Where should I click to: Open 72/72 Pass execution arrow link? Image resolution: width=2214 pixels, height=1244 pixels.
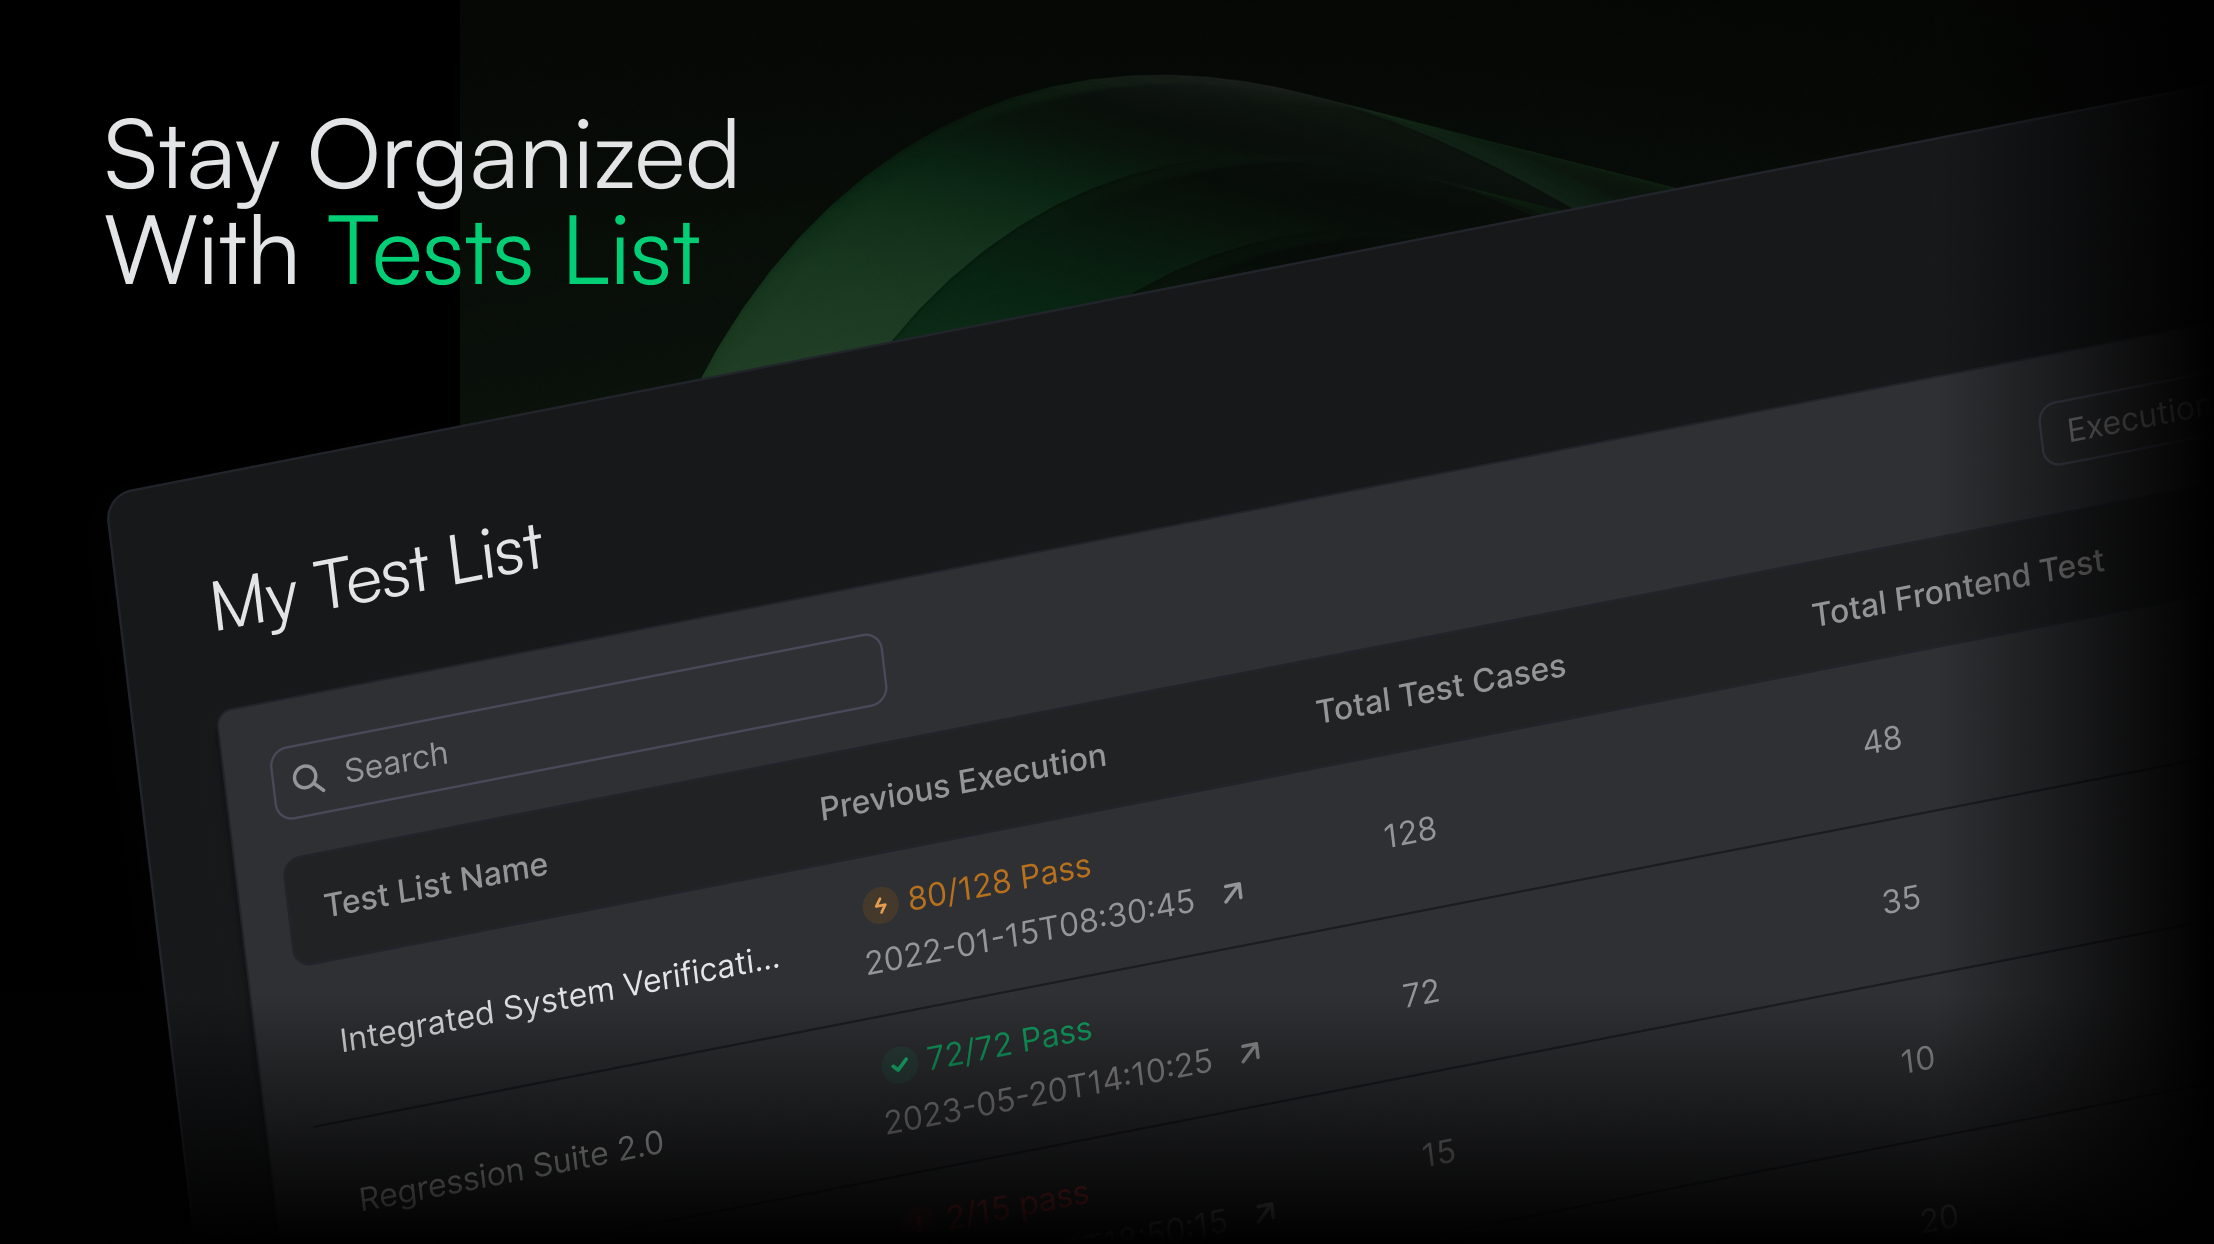(x=1250, y=1052)
